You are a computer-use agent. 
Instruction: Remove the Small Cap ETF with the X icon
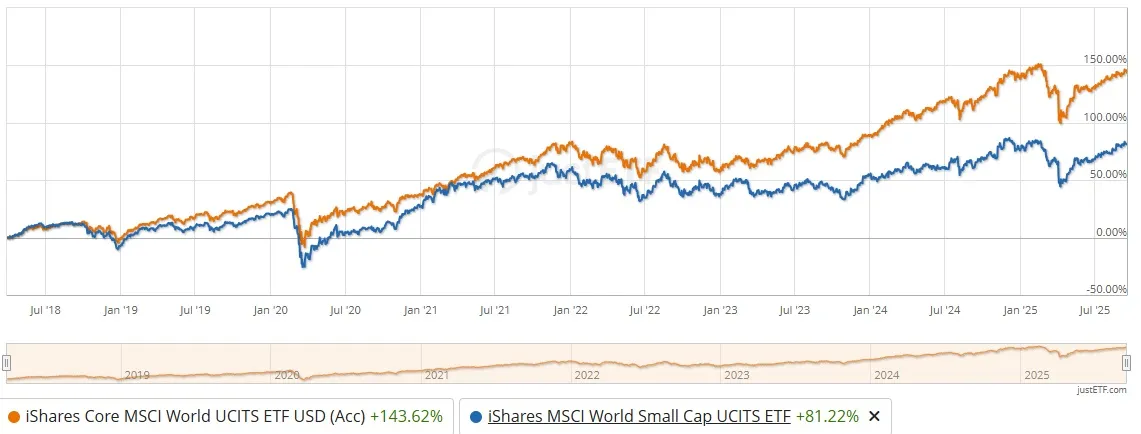pos(875,417)
